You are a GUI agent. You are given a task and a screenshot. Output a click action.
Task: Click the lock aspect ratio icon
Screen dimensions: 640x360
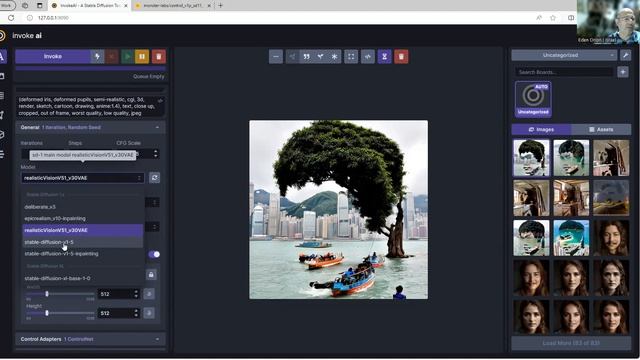click(x=151, y=275)
